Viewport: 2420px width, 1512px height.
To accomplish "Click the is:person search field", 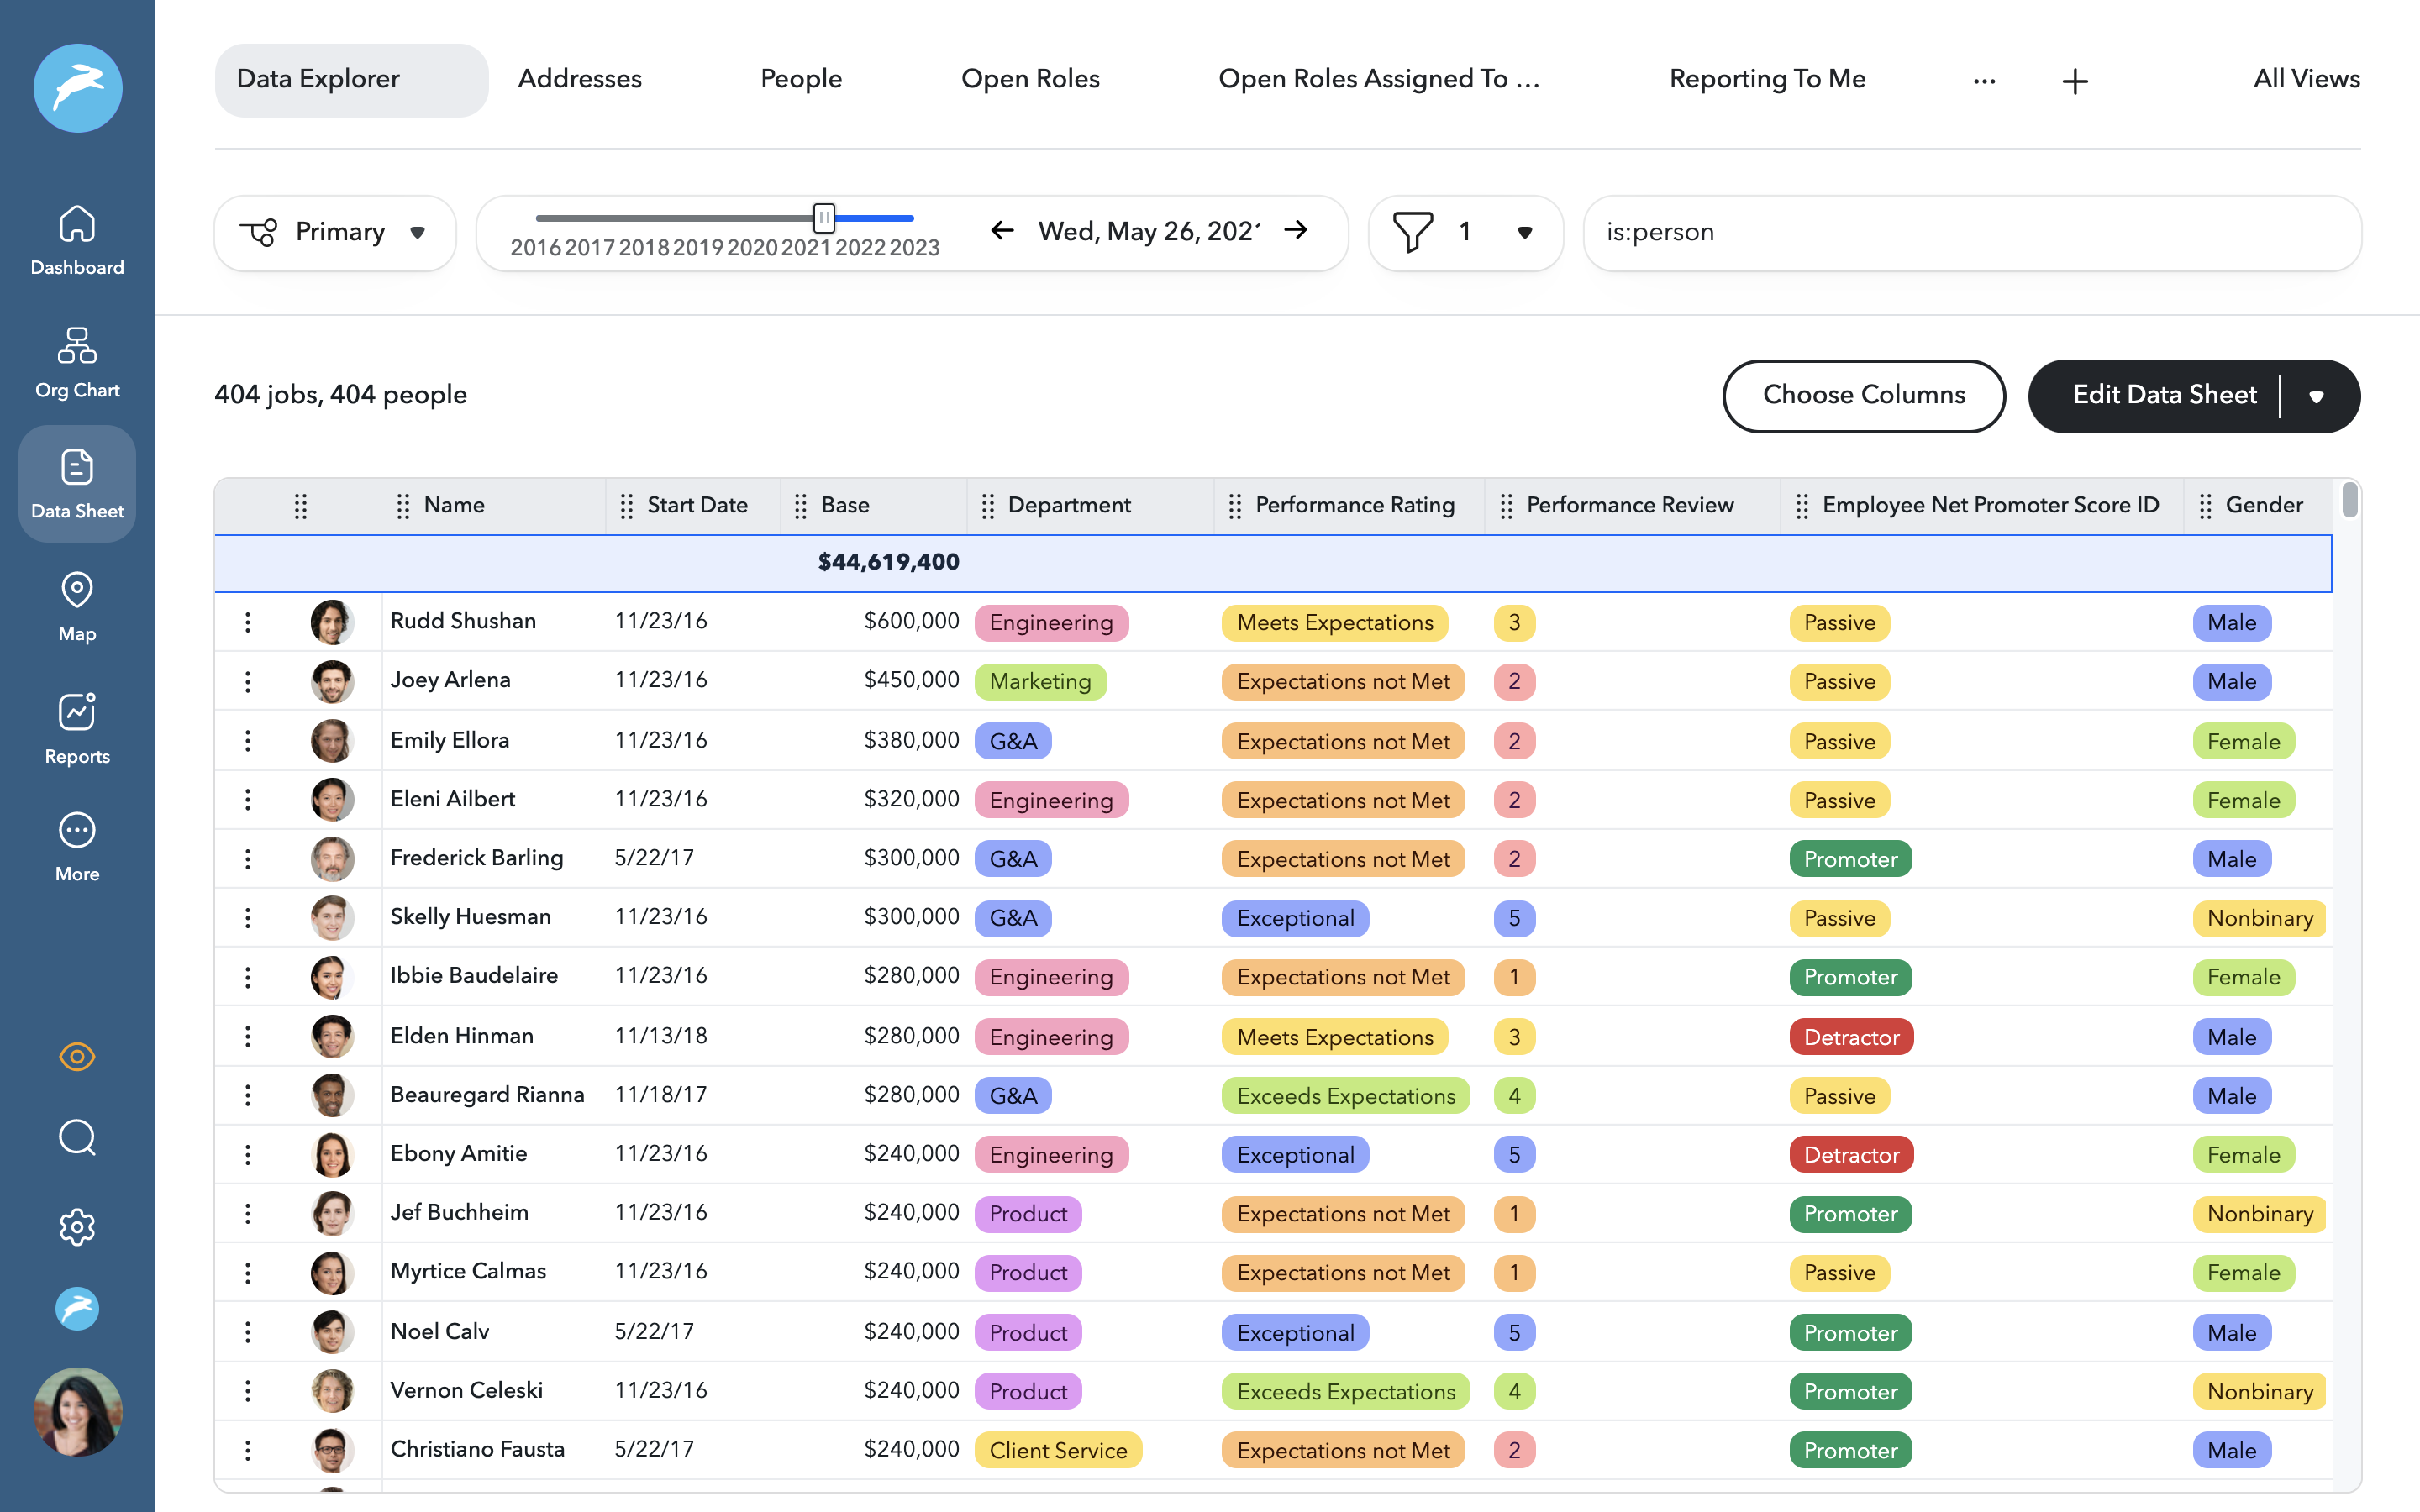I will (x=1970, y=233).
